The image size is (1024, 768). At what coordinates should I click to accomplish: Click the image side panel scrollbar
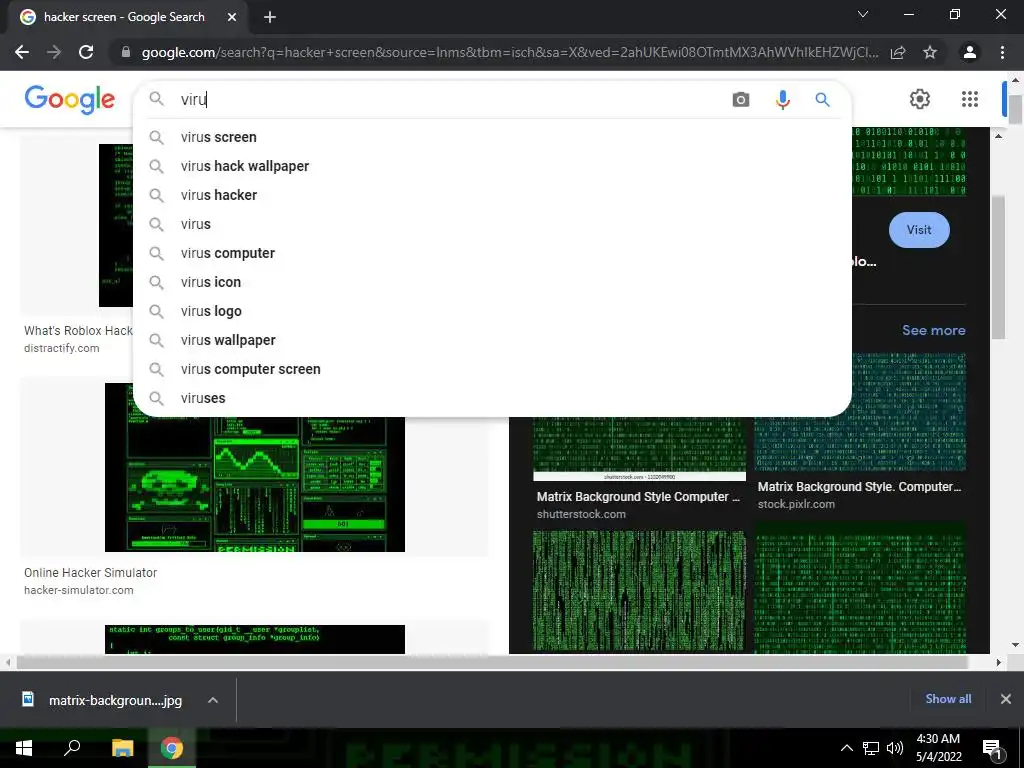pyautogui.click(x=998, y=267)
